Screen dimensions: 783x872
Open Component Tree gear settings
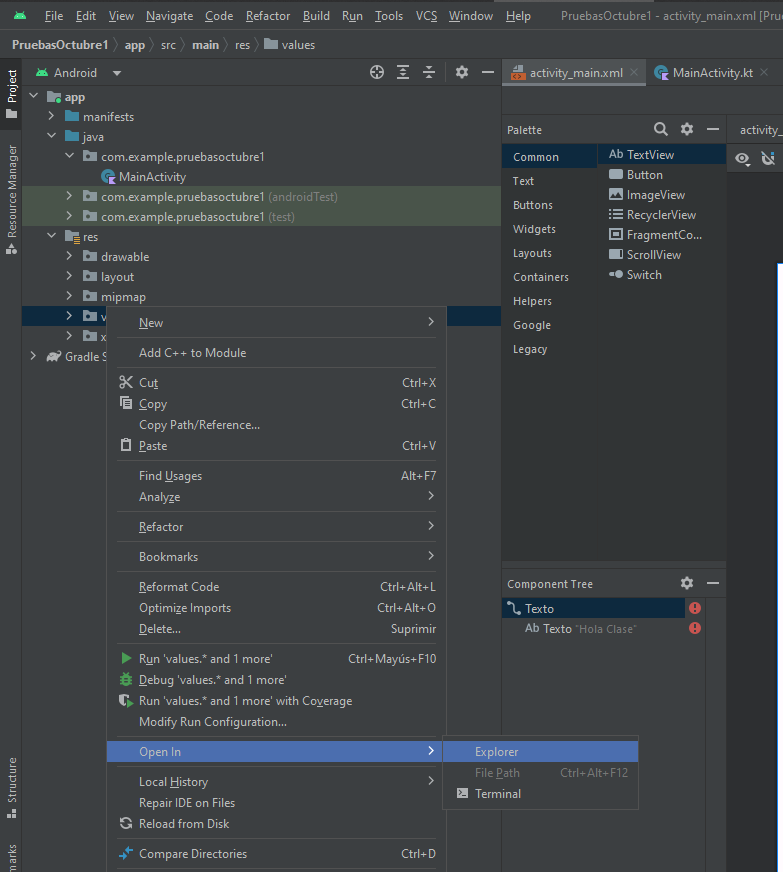(x=687, y=583)
